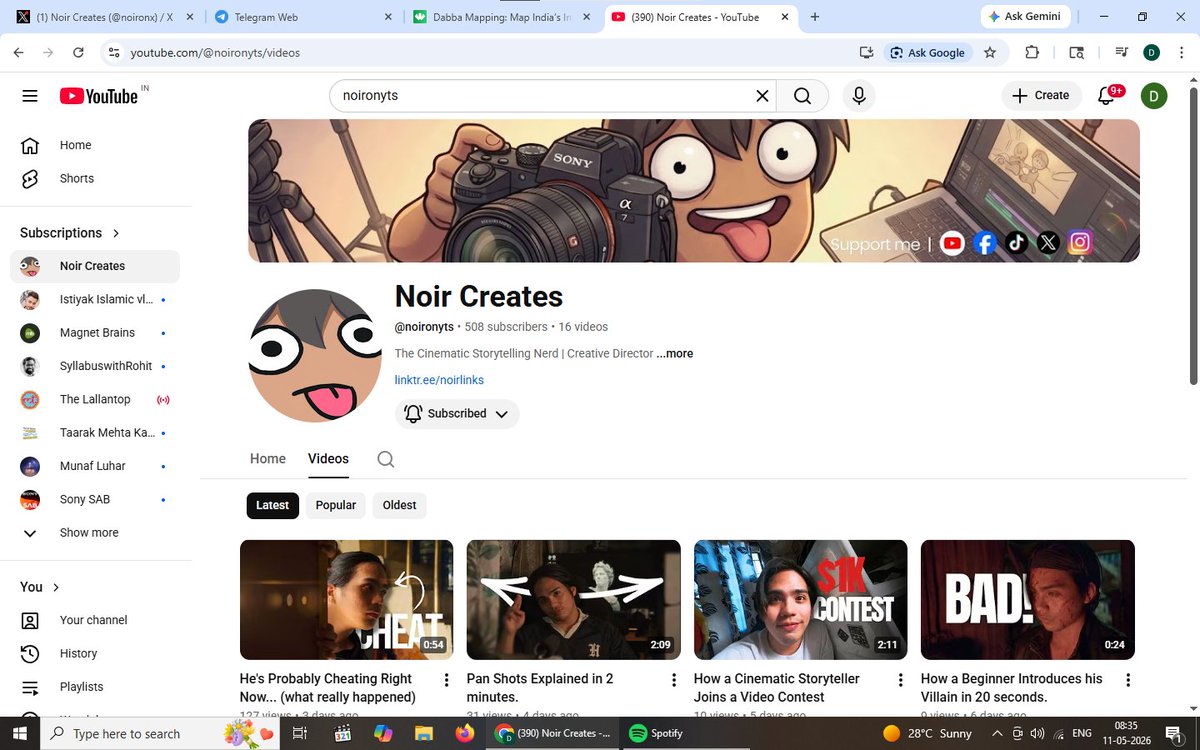Open the YouTube hamburger guide menu
The image size is (1200, 750).
click(30, 96)
